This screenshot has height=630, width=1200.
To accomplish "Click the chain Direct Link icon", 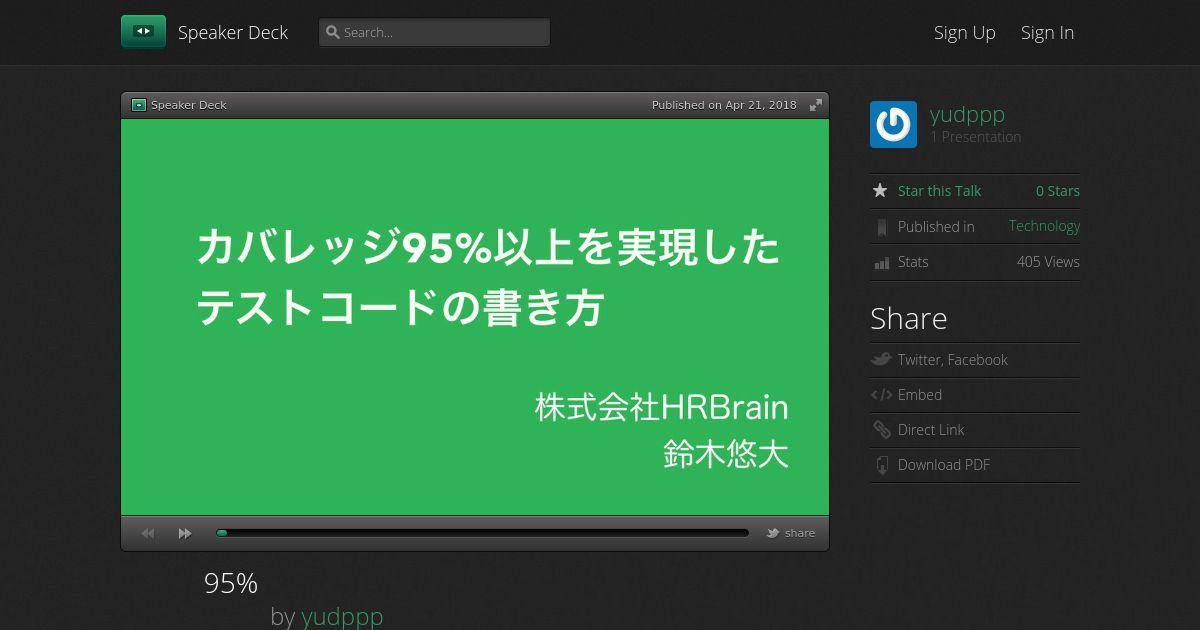I will pos(881,430).
